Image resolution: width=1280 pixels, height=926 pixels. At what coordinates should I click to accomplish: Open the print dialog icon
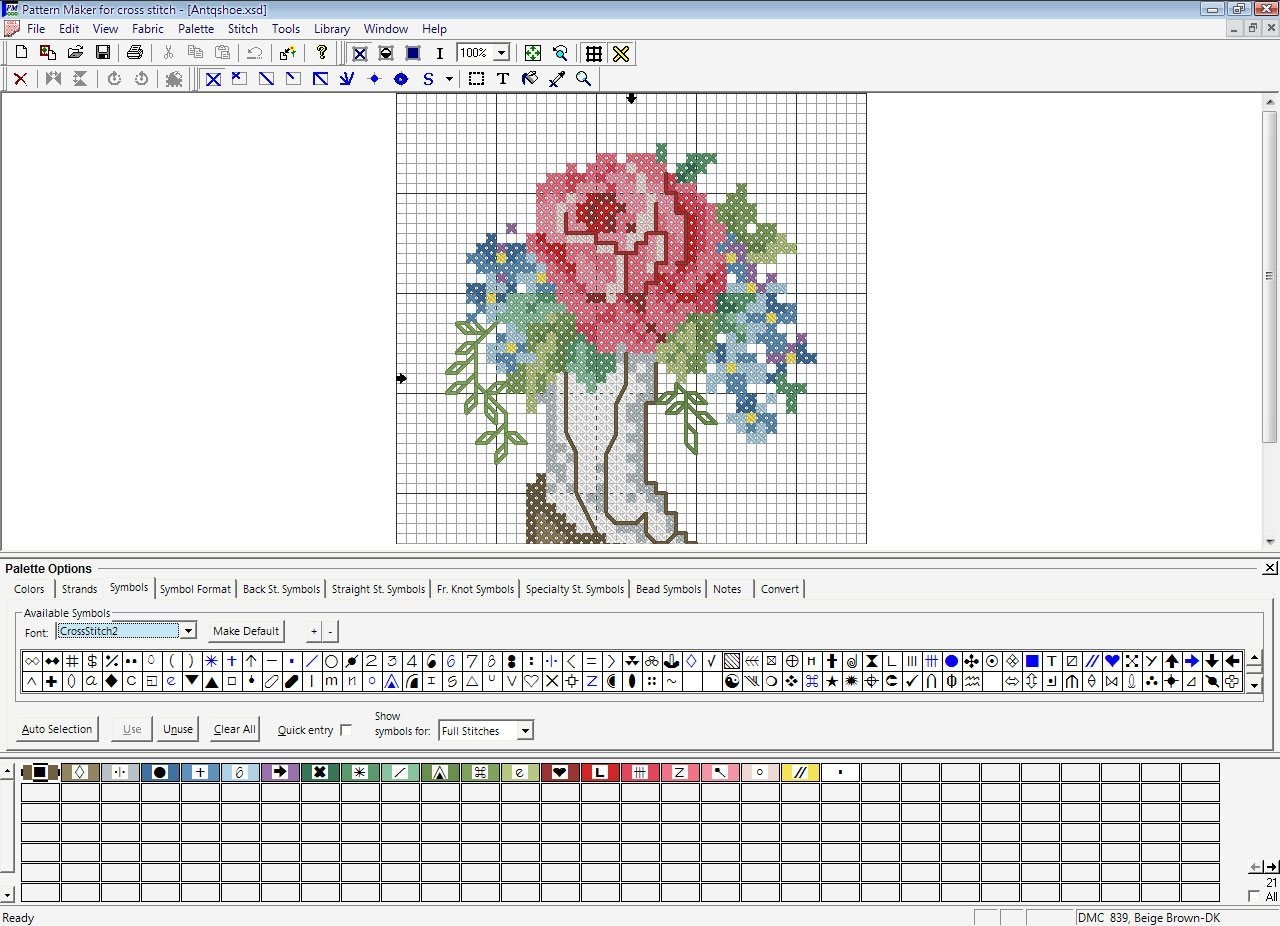(x=135, y=52)
